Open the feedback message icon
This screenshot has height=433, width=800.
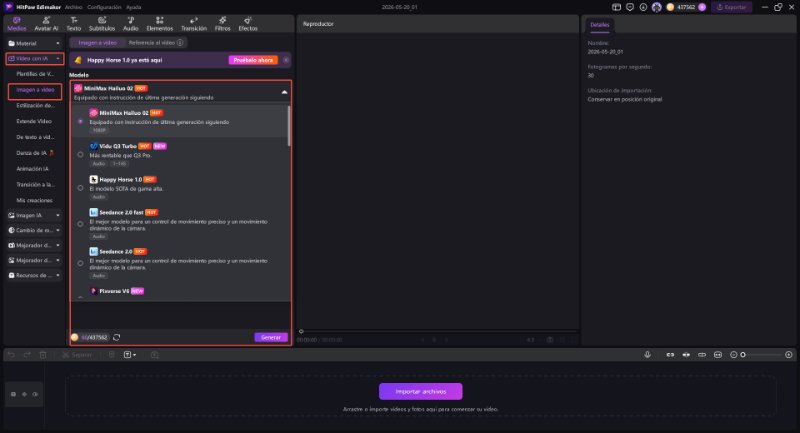coord(630,7)
